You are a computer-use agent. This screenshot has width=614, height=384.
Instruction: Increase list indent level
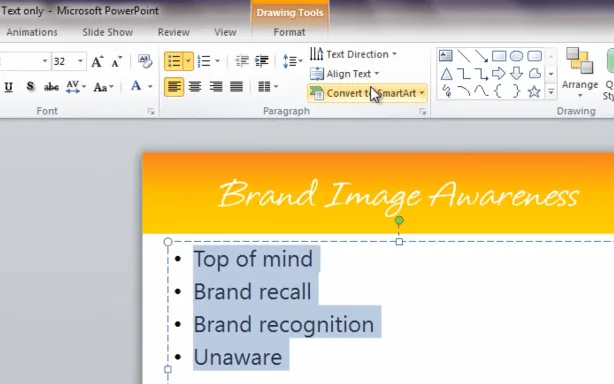point(262,61)
